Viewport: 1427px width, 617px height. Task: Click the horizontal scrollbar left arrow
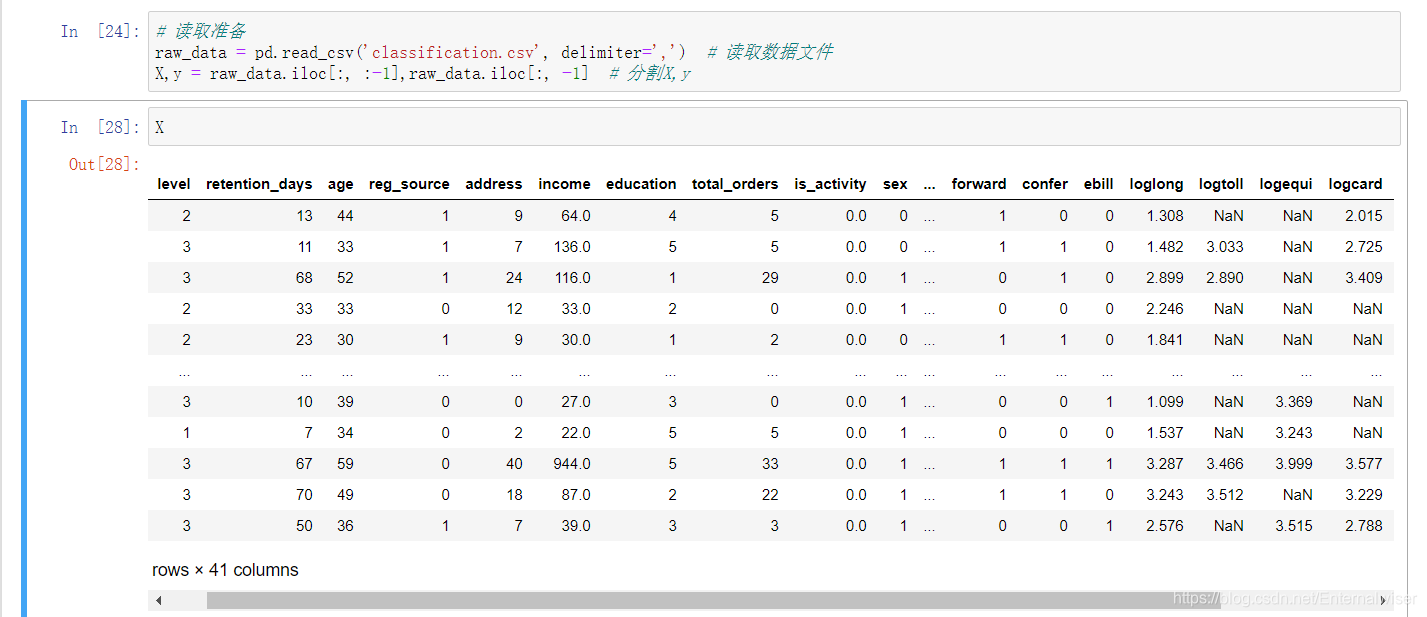tap(159, 600)
